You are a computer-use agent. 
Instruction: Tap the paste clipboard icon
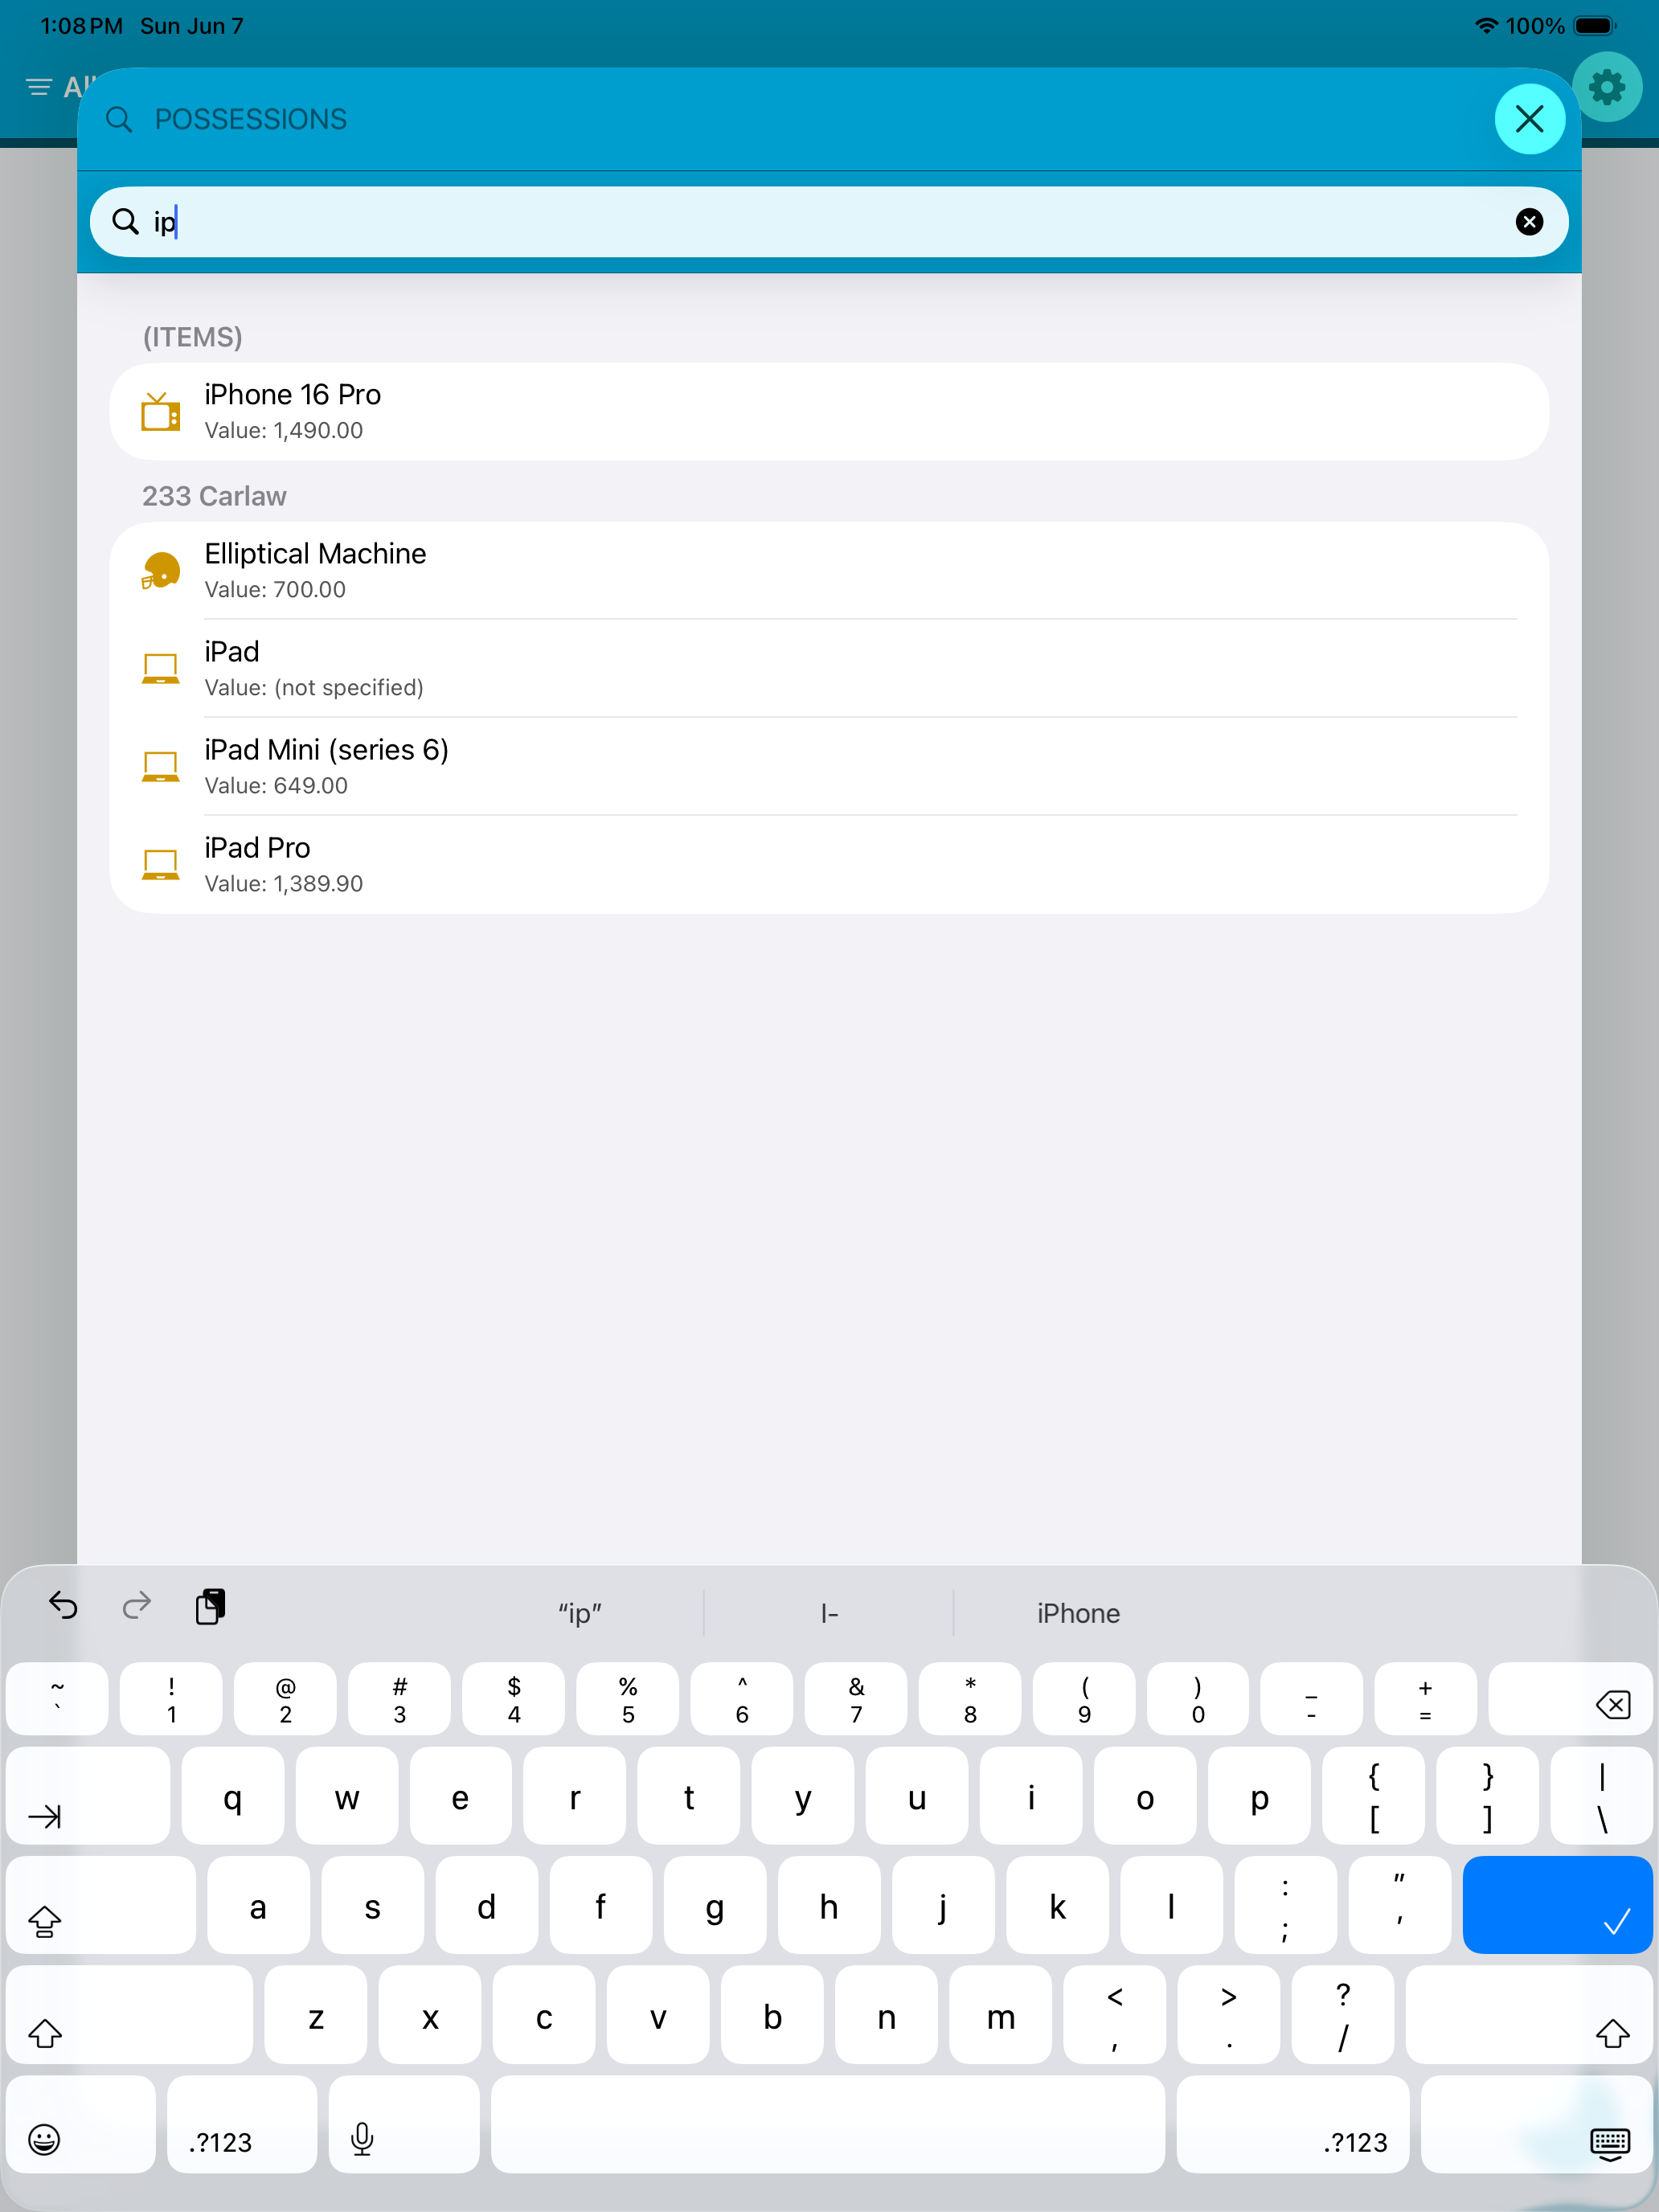[210, 1606]
